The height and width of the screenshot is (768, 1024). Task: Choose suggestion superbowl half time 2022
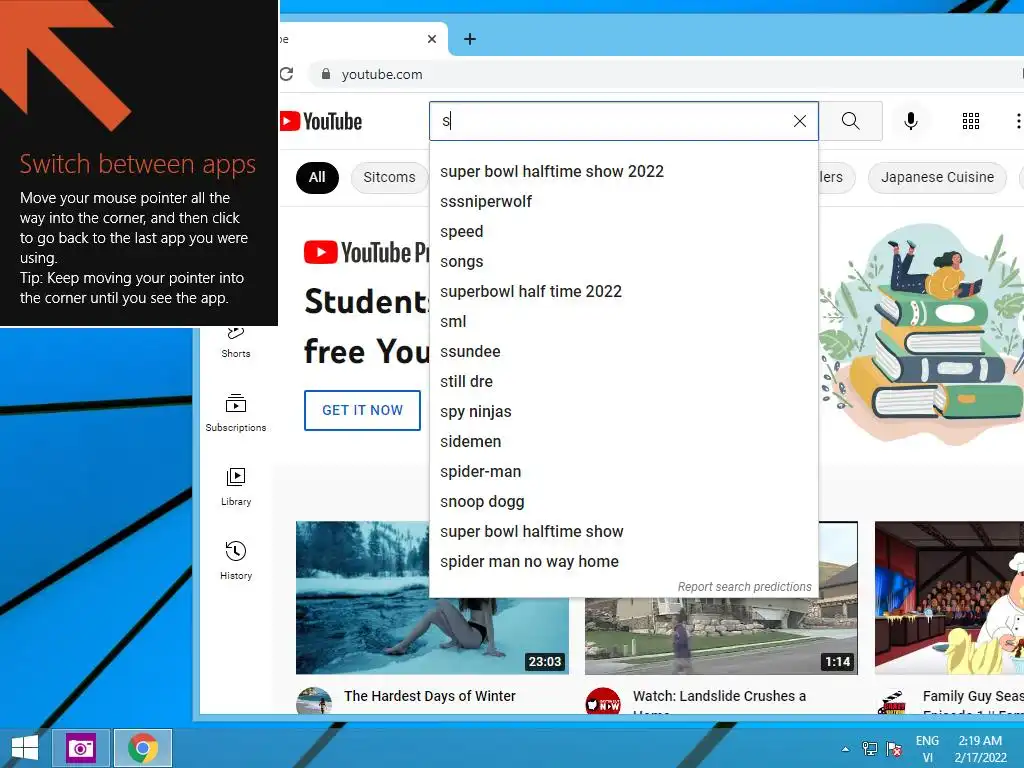pos(624,292)
